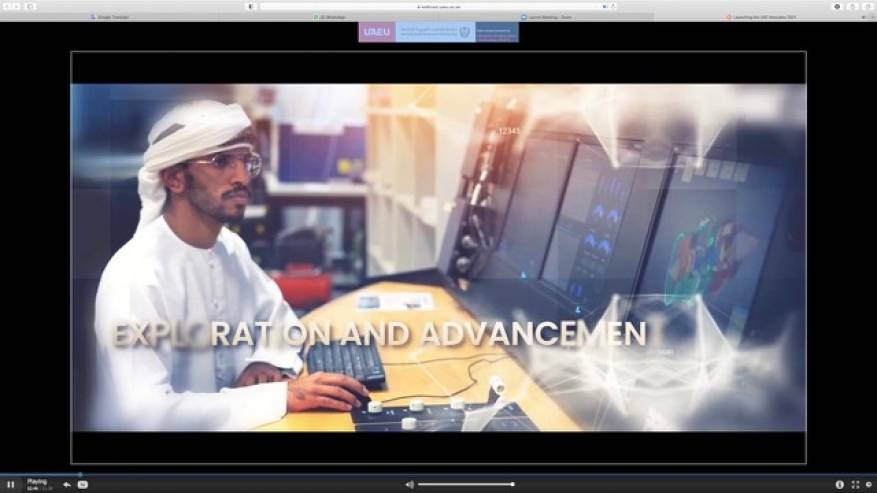This screenshot has width=877, height=493.
Task: Go back with the browser back arrow
Action: pos(8,6)
